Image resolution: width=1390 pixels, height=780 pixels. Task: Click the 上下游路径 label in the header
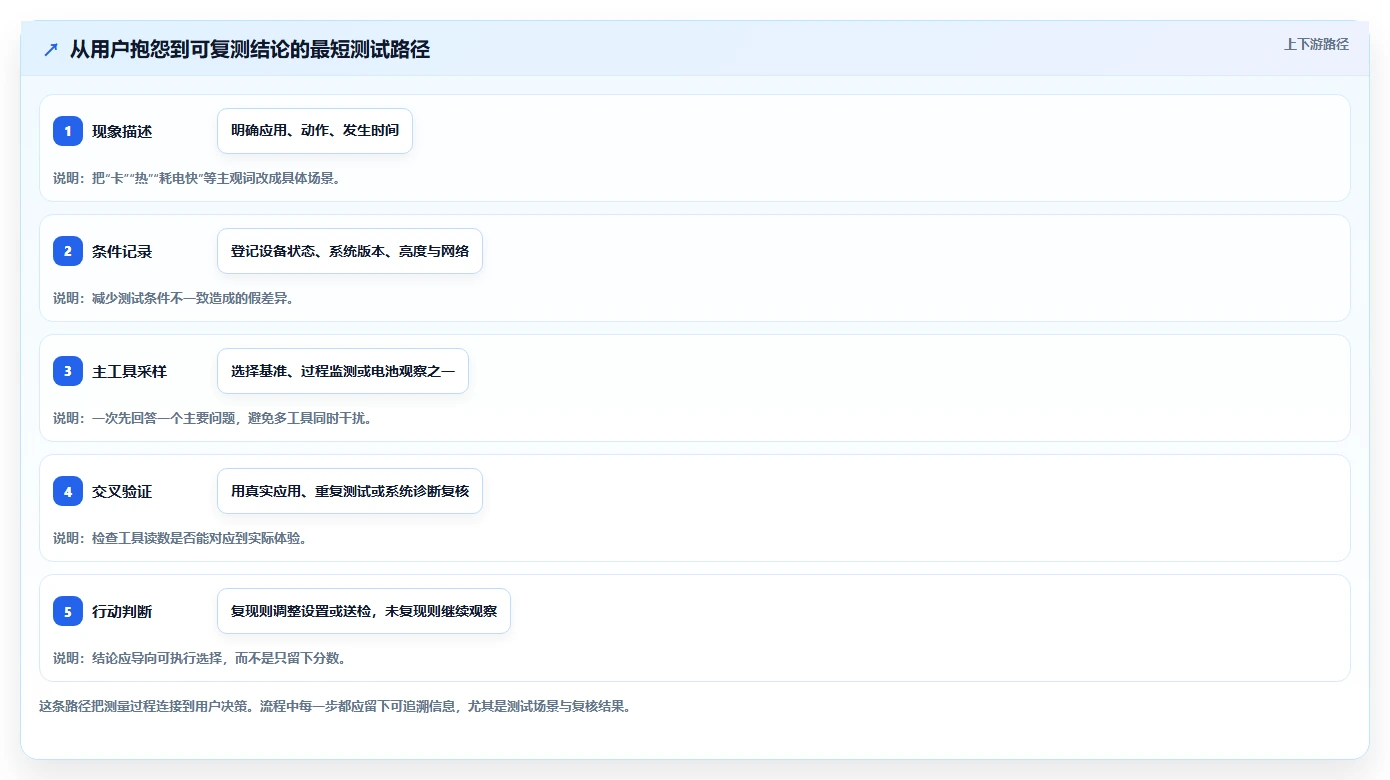pyautogui.click(x=1316, y=45)
